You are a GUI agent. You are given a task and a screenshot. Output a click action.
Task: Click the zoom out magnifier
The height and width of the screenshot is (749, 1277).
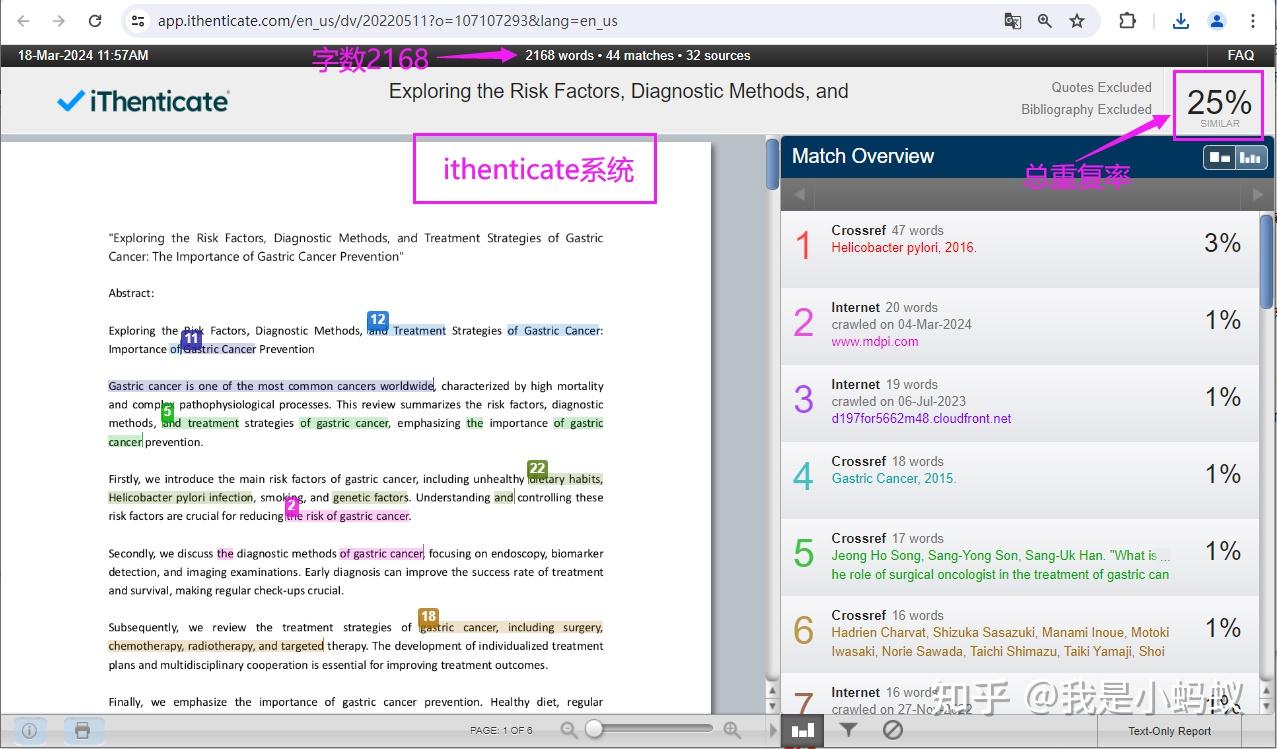click(x=569, y=730)
